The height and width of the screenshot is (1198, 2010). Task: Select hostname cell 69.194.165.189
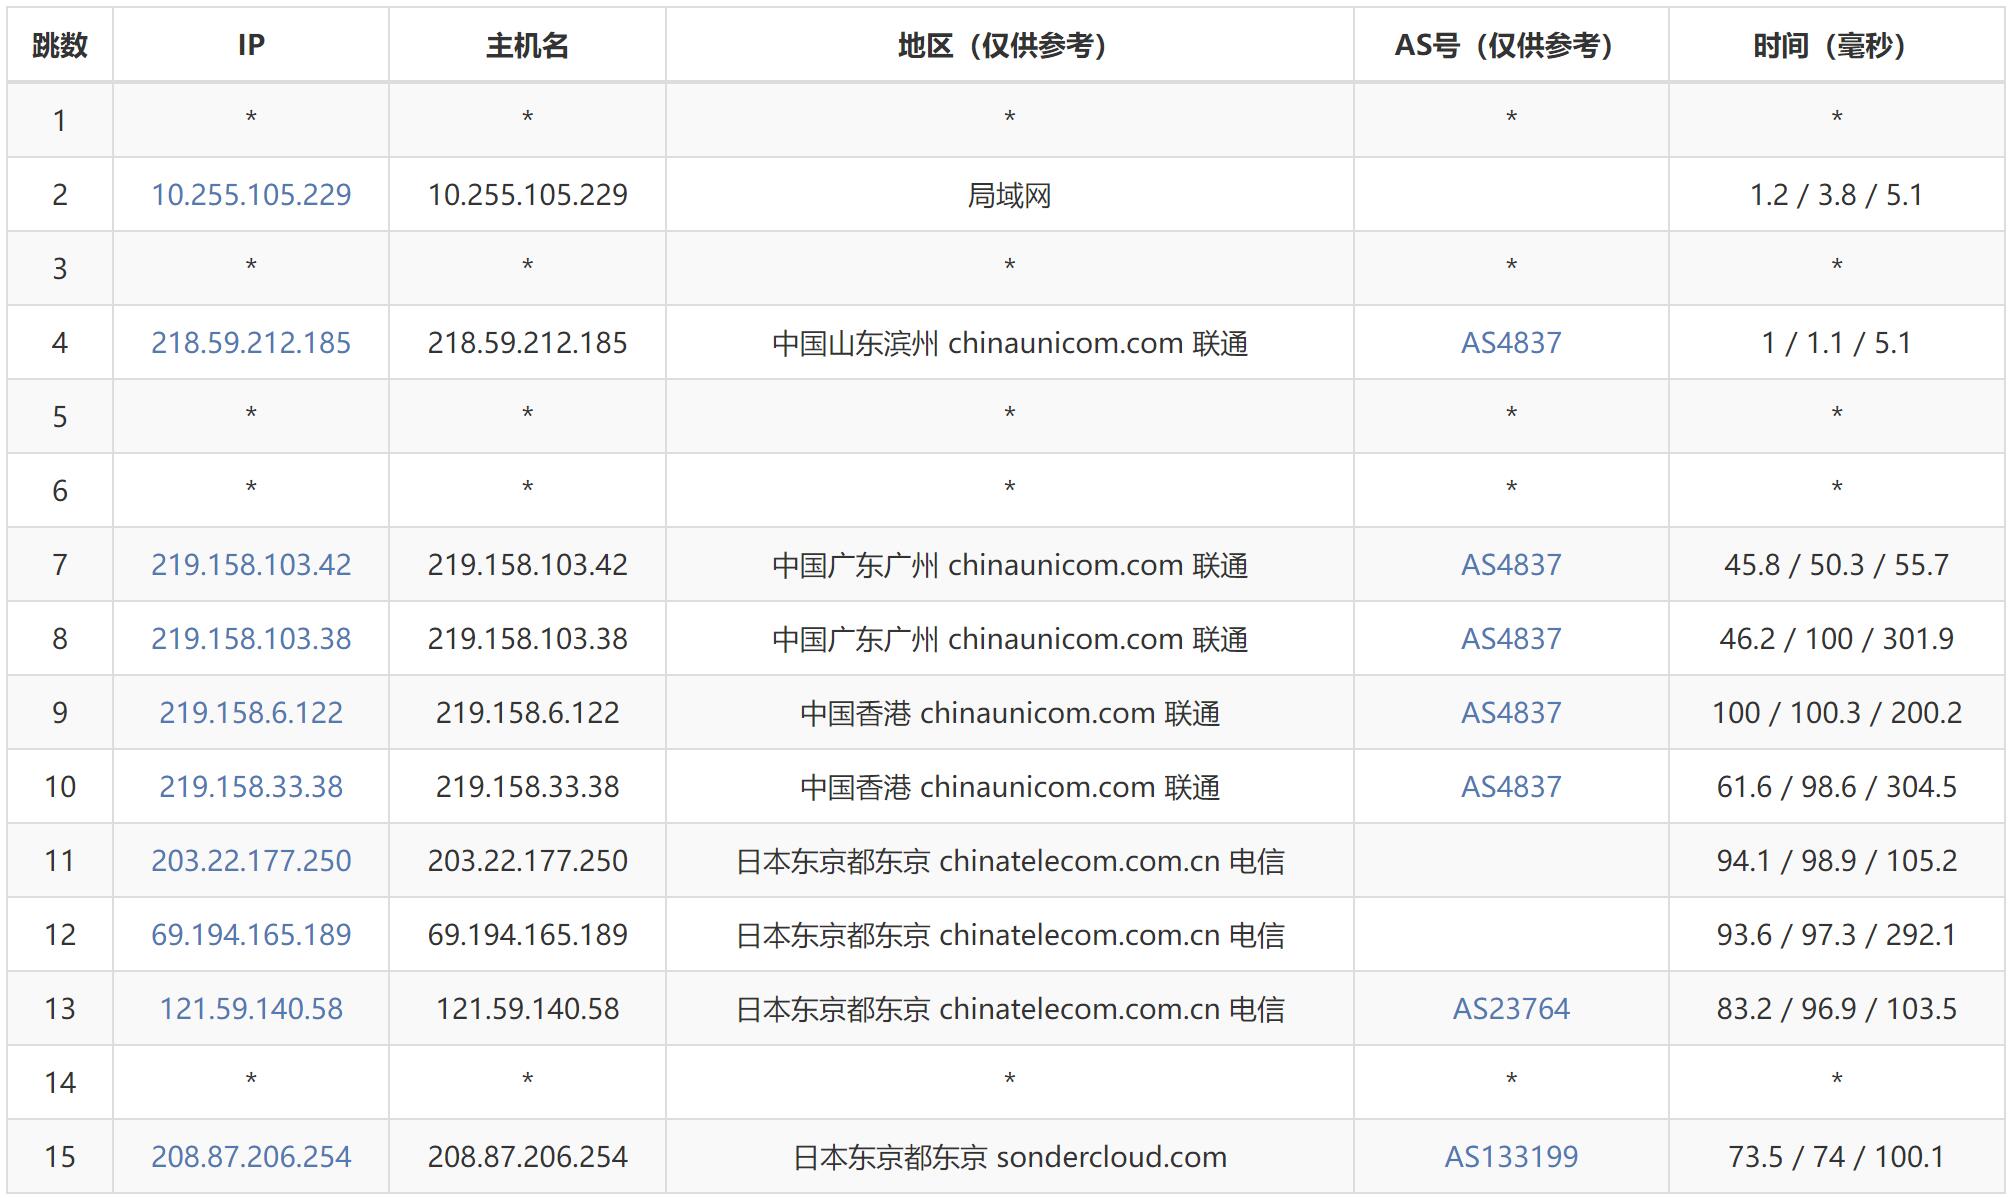527,934
